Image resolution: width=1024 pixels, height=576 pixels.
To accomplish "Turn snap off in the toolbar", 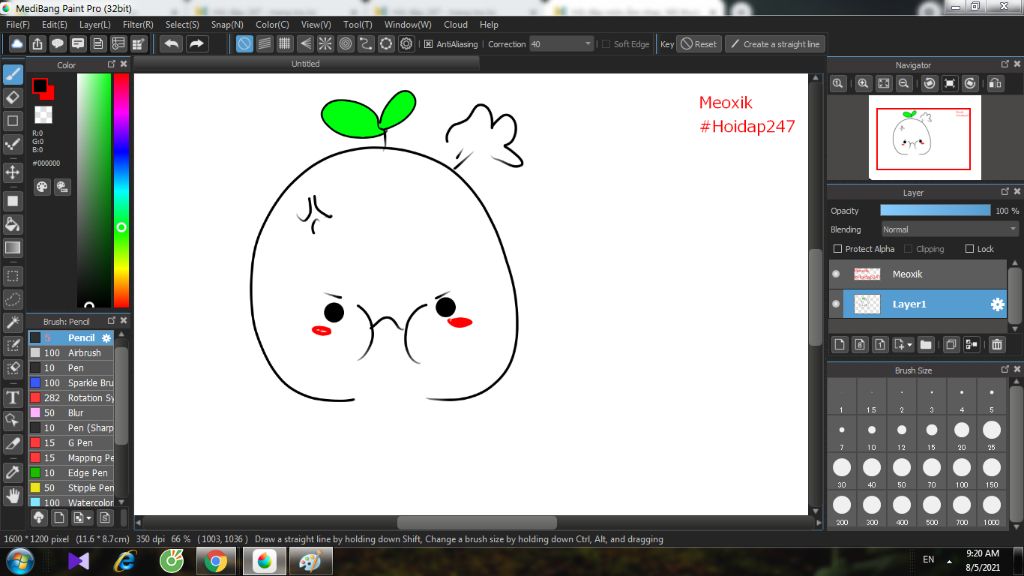I will point(244,44).
